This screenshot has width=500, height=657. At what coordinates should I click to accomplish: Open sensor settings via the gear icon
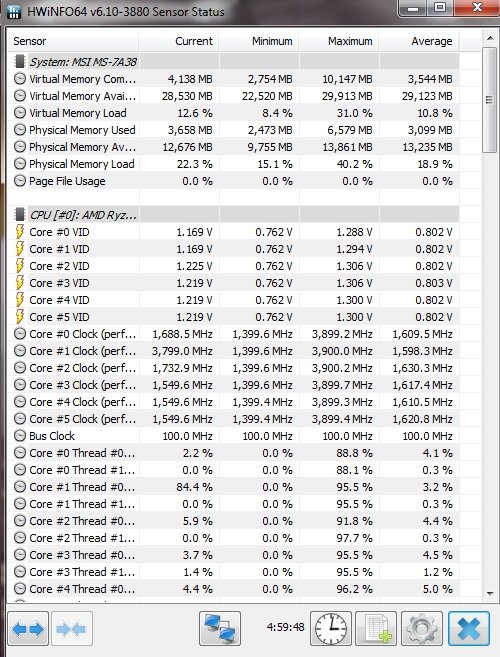click(x=422, y=628)
